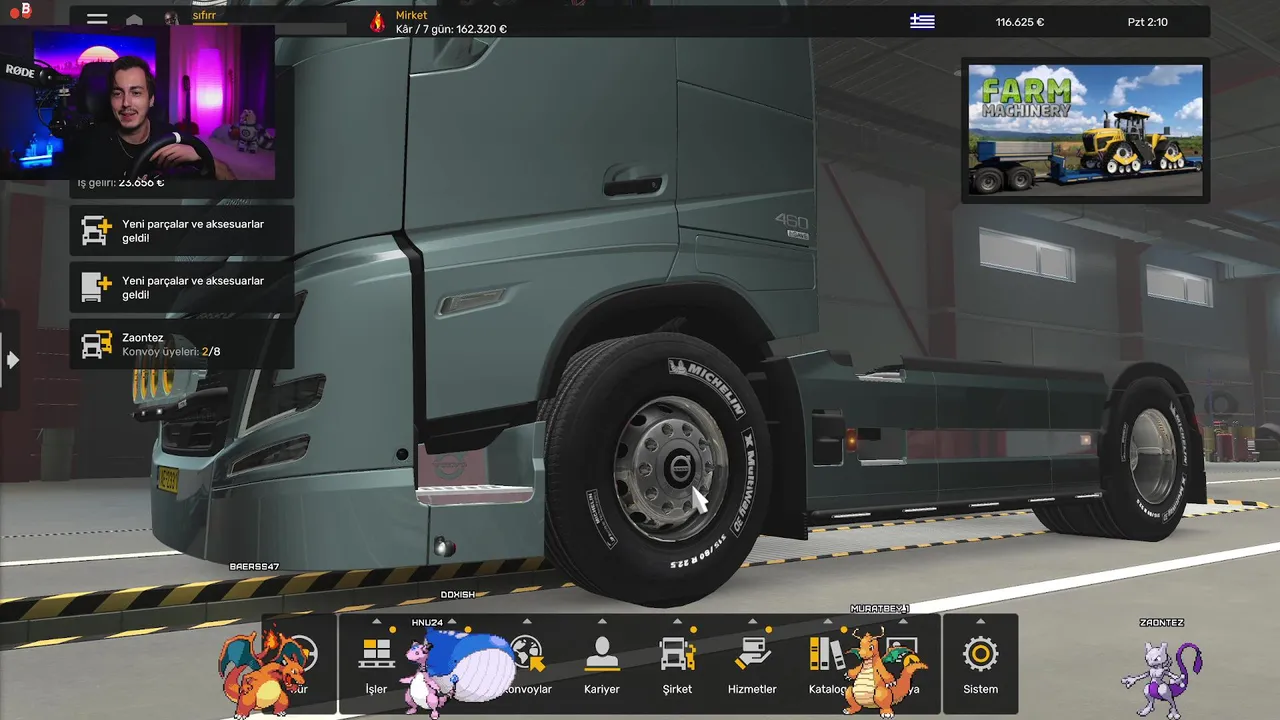Click the Zaontez convoy truck icon
1280x720 pixels.
tap(97, 345)
